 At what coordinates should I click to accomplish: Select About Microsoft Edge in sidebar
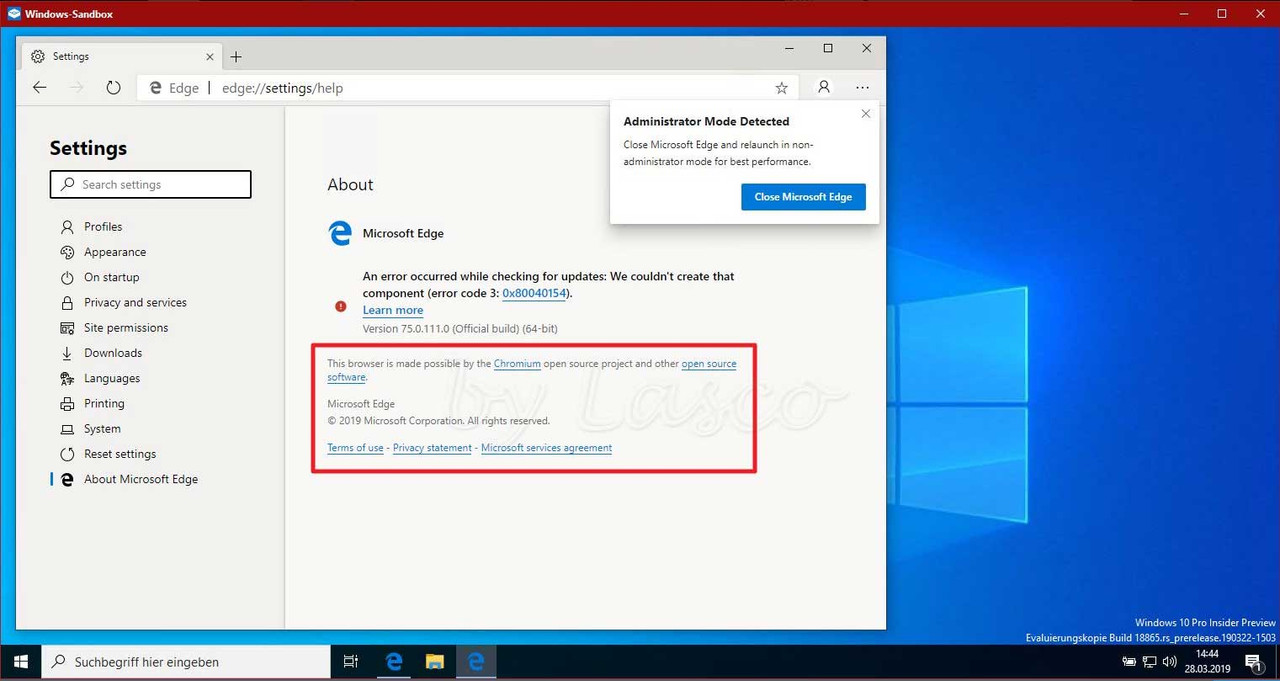coord(141,480)
